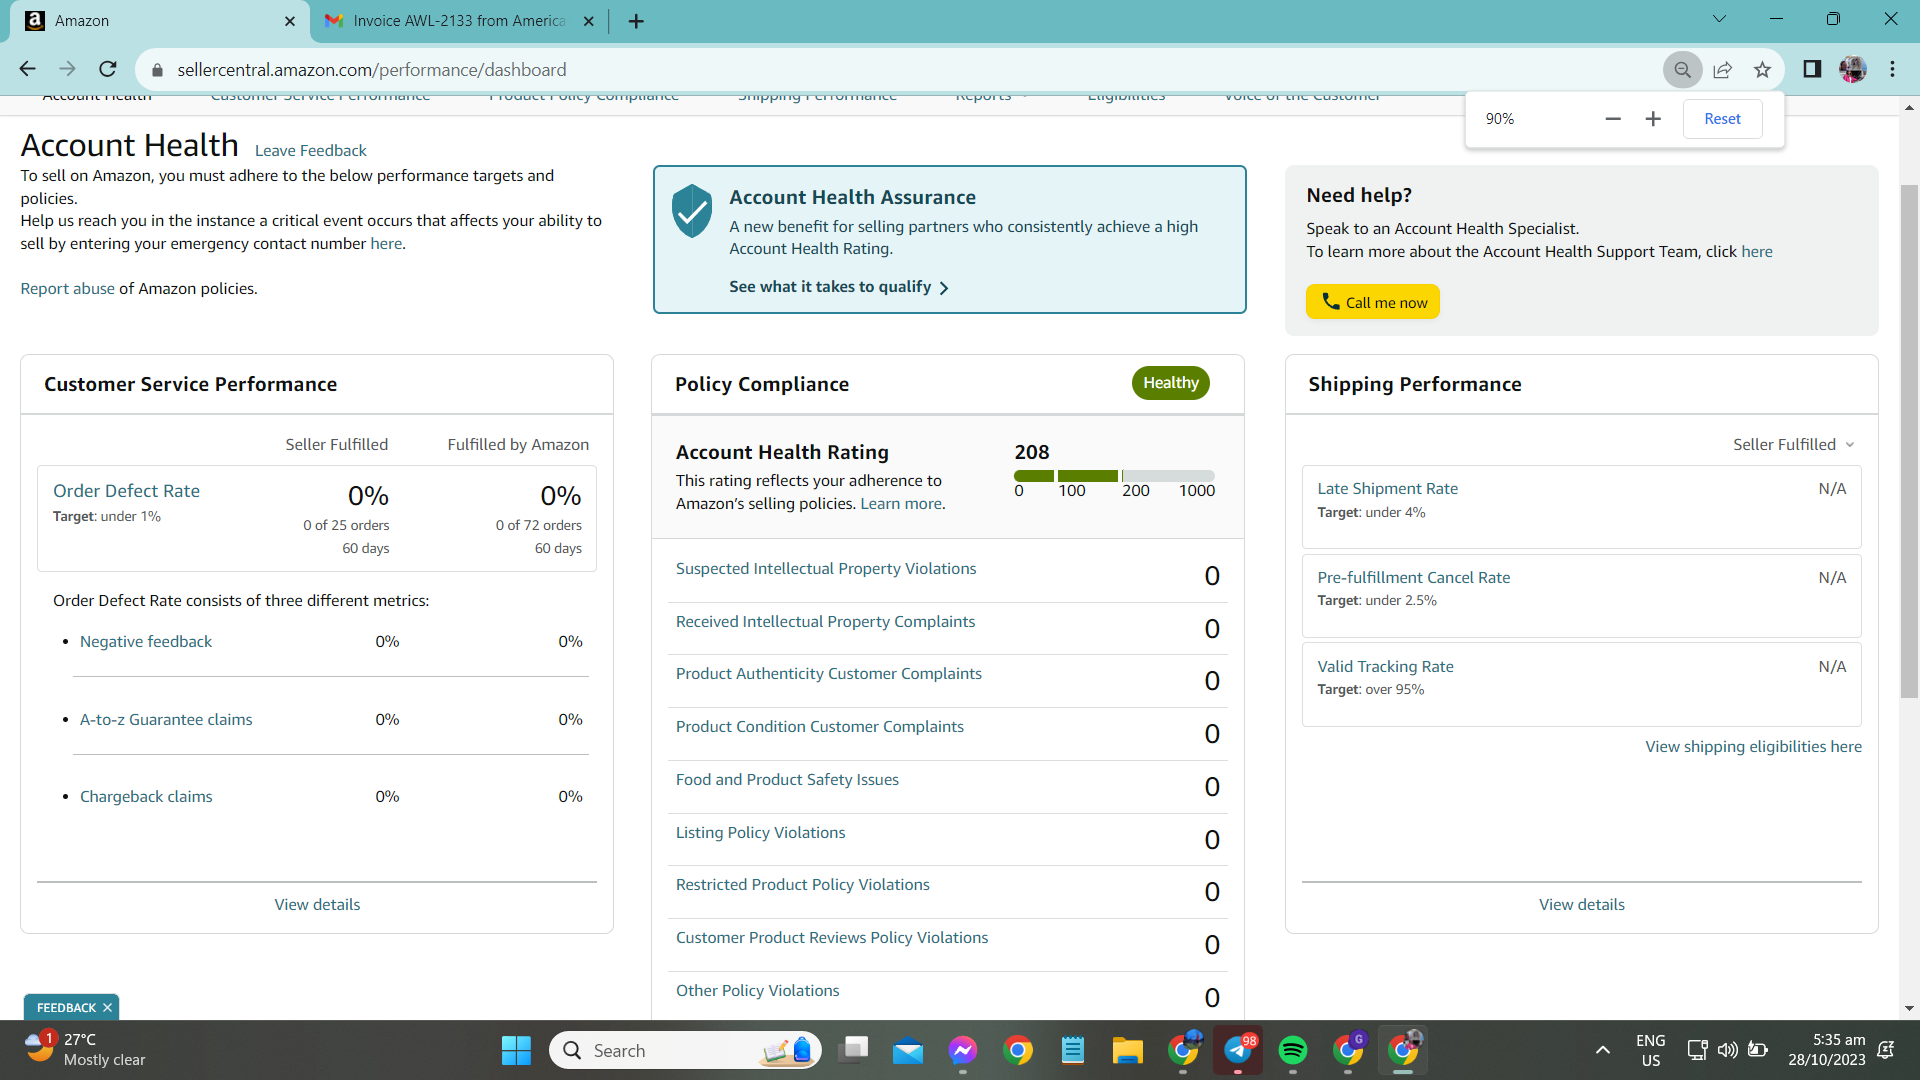Click the Call me now button
The width and height of the screenshot is (1920, 1080).
click(x=1372, y=302)
